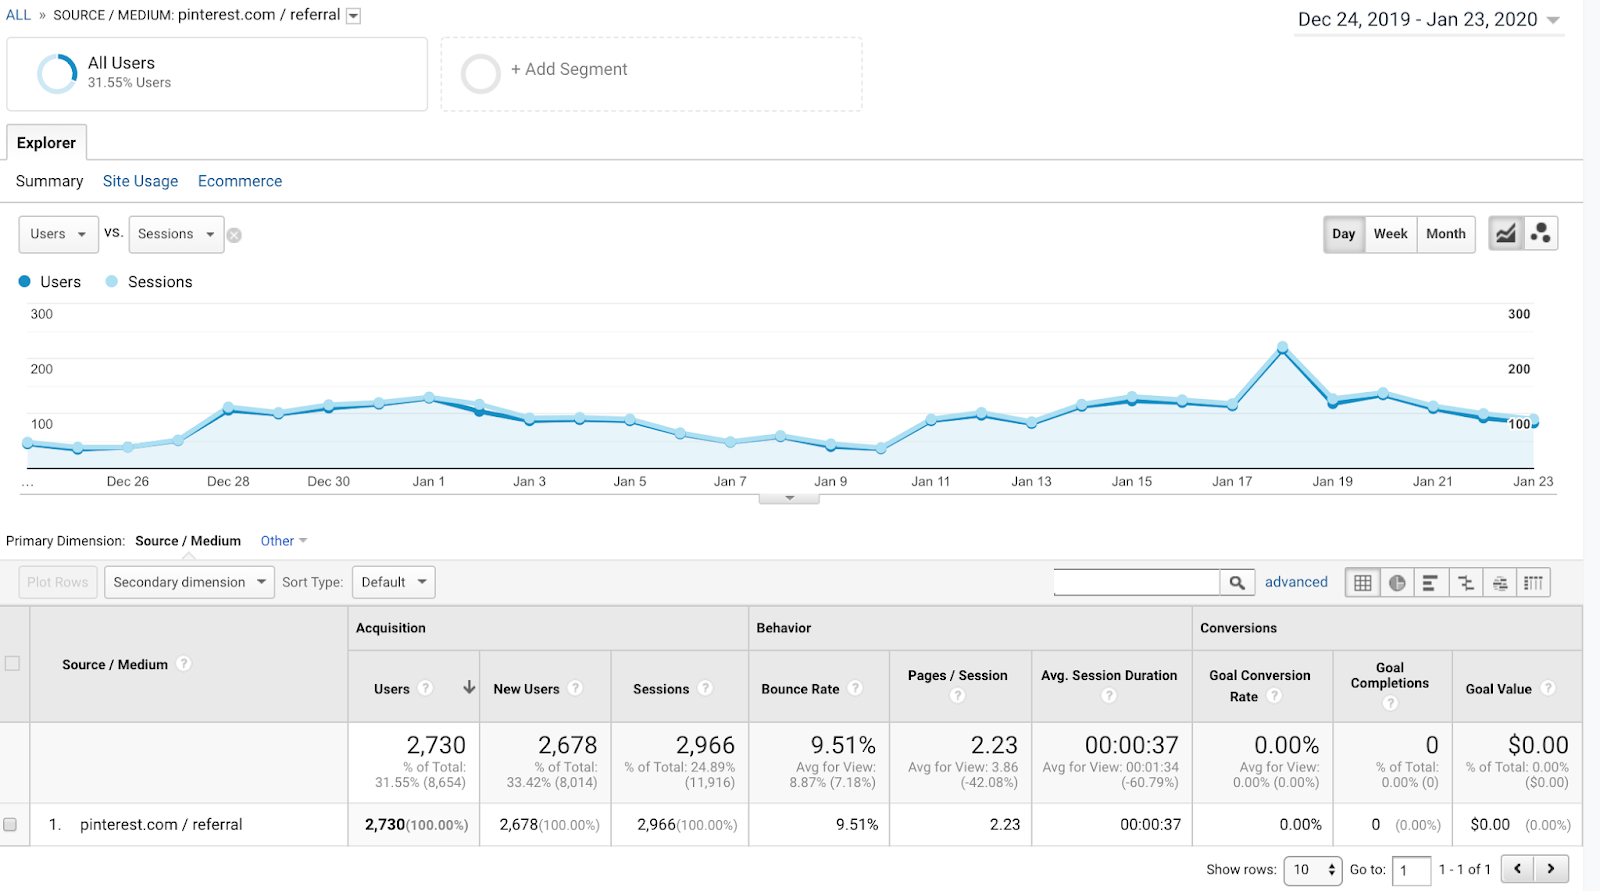Click the Jan 18 peak point on chart
This screenshot has width=1600, height=891.
point(1282,348)
